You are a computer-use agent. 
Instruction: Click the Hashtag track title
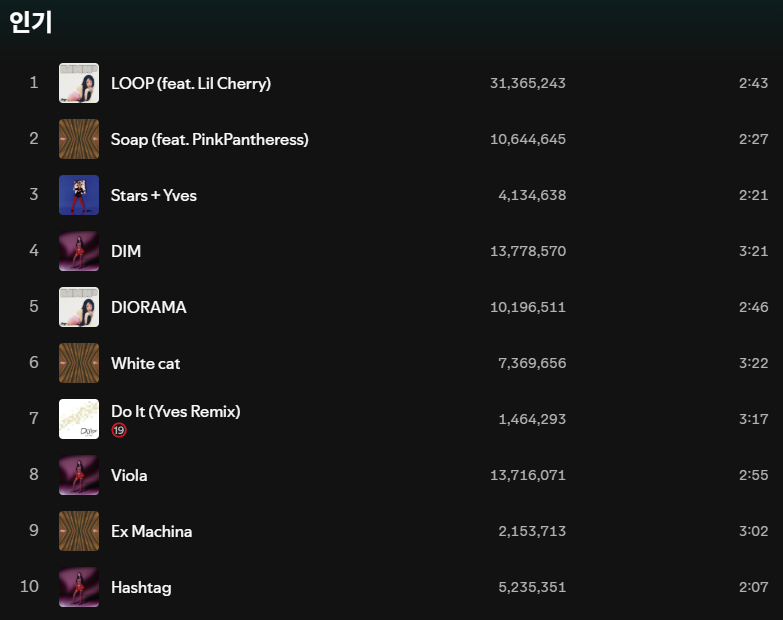pos(141,587)
